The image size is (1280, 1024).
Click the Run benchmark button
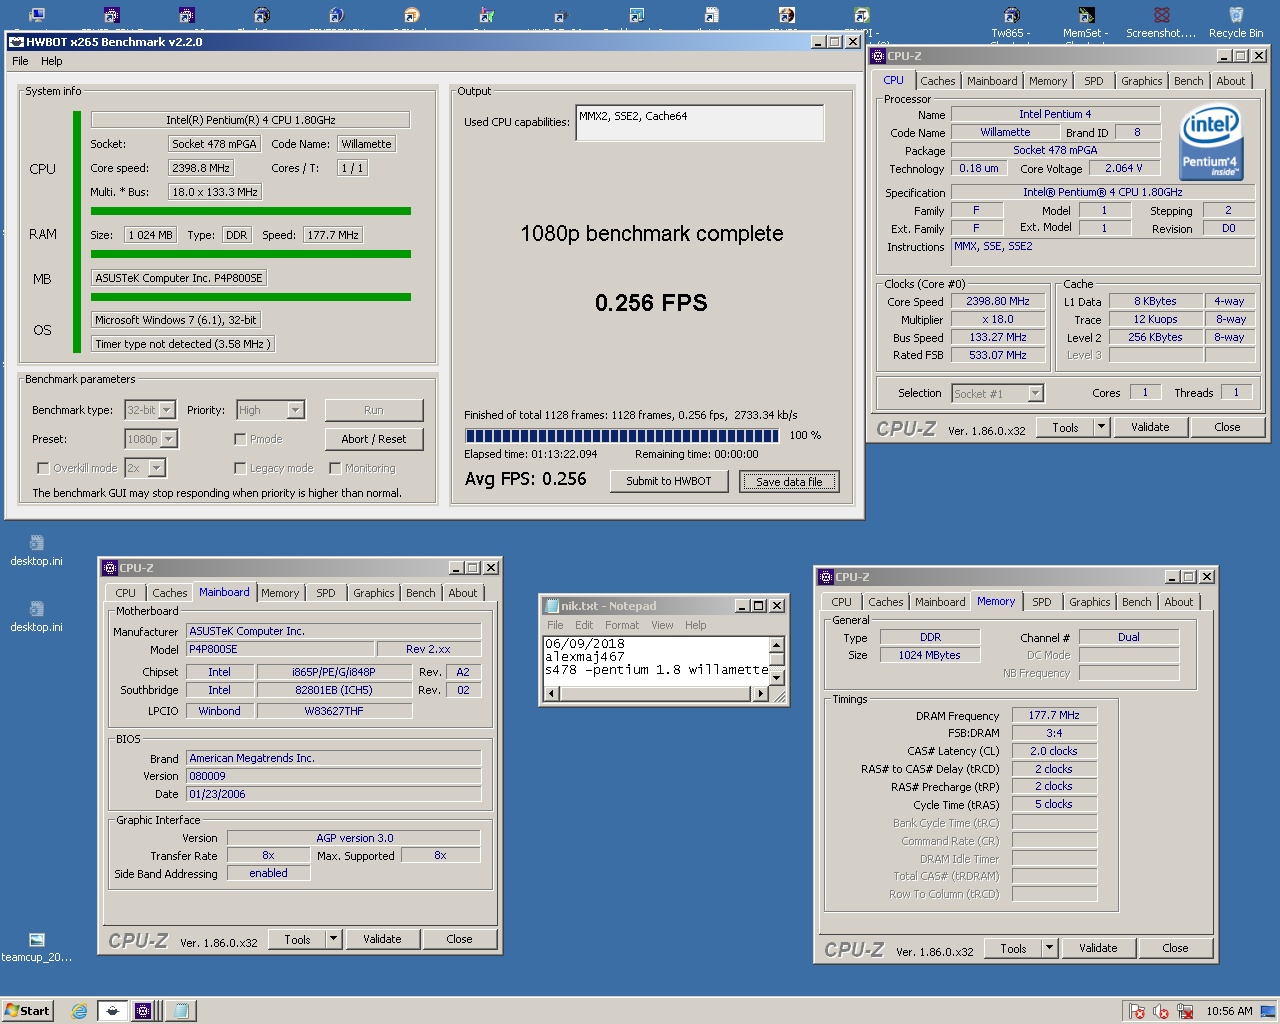point(374,410)
